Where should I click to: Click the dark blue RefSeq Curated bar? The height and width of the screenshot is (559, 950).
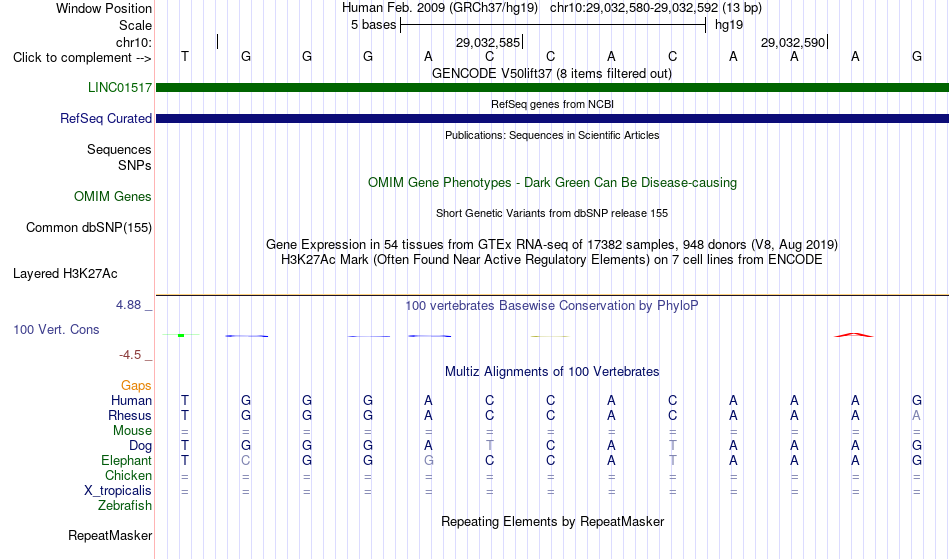point(552,118)
